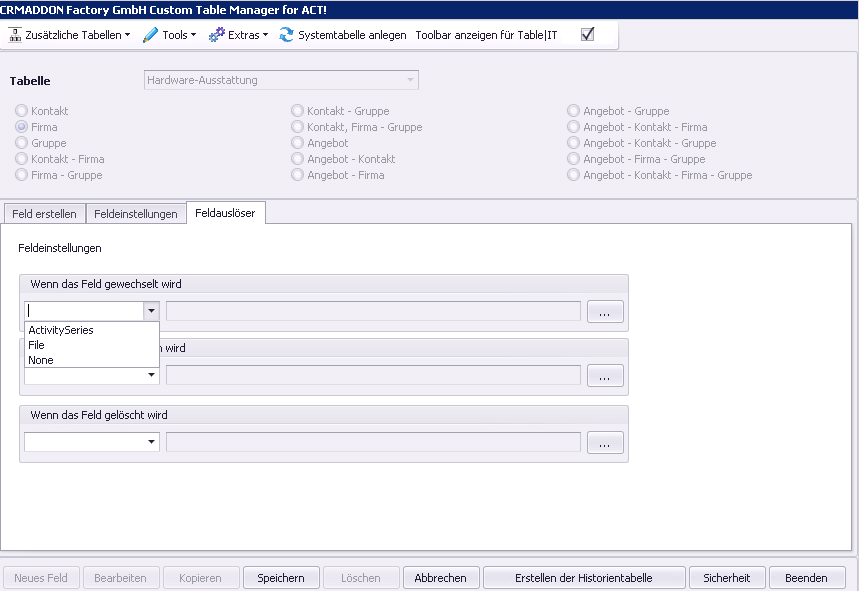Click the Beenden button
Viewport: 859px width, 591px height.
[806, 578]
